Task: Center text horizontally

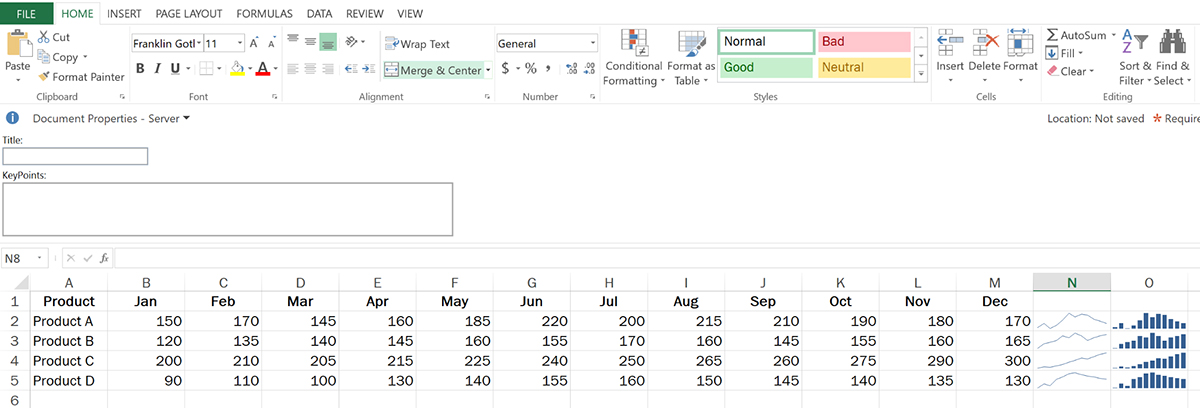Action: [310, 69]
